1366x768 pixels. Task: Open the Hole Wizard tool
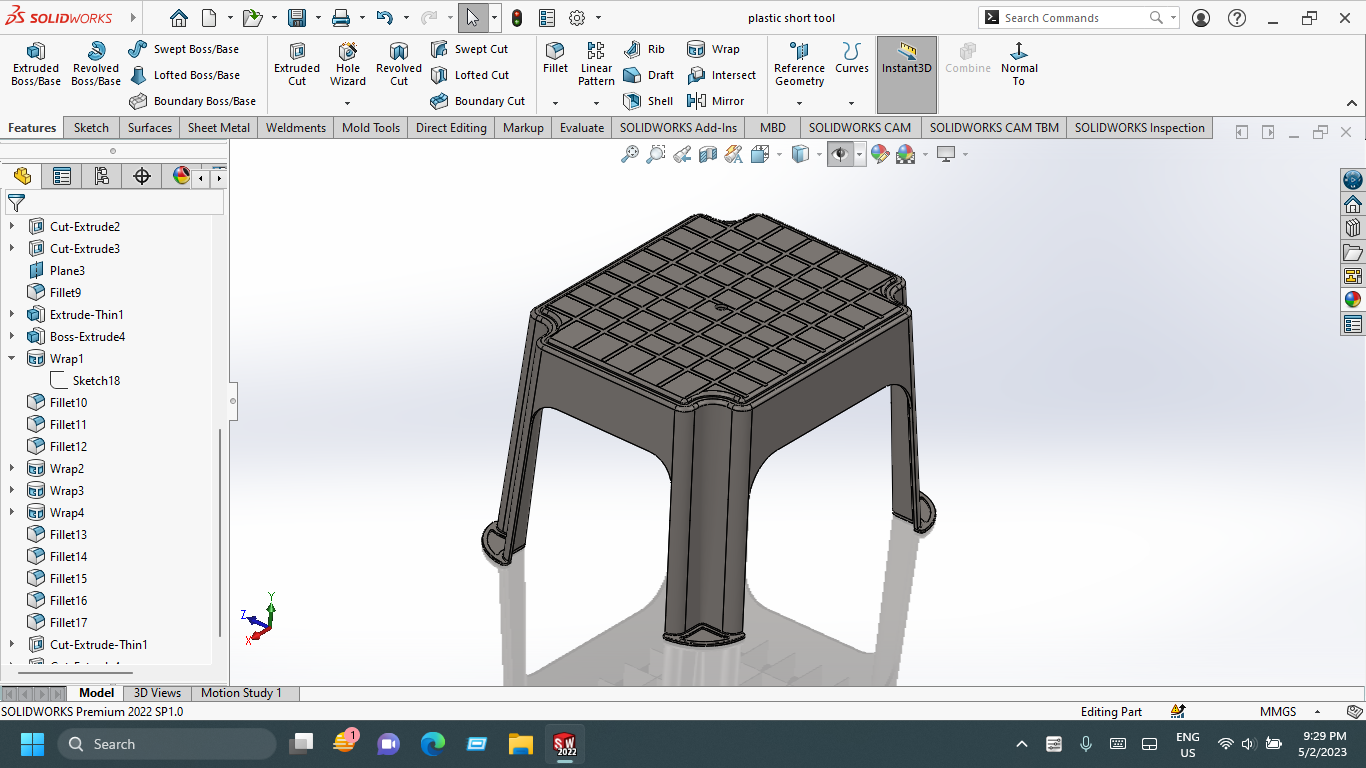coord(348,65)
